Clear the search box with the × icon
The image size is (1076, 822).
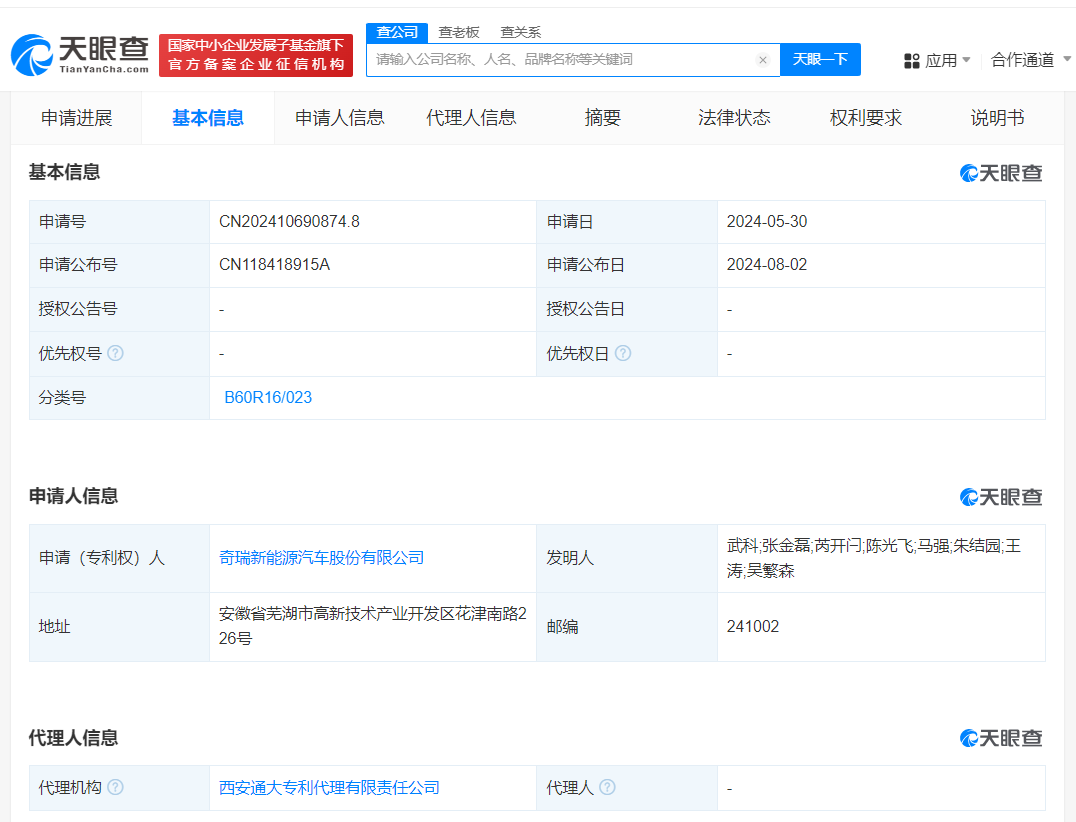point(763,60)
